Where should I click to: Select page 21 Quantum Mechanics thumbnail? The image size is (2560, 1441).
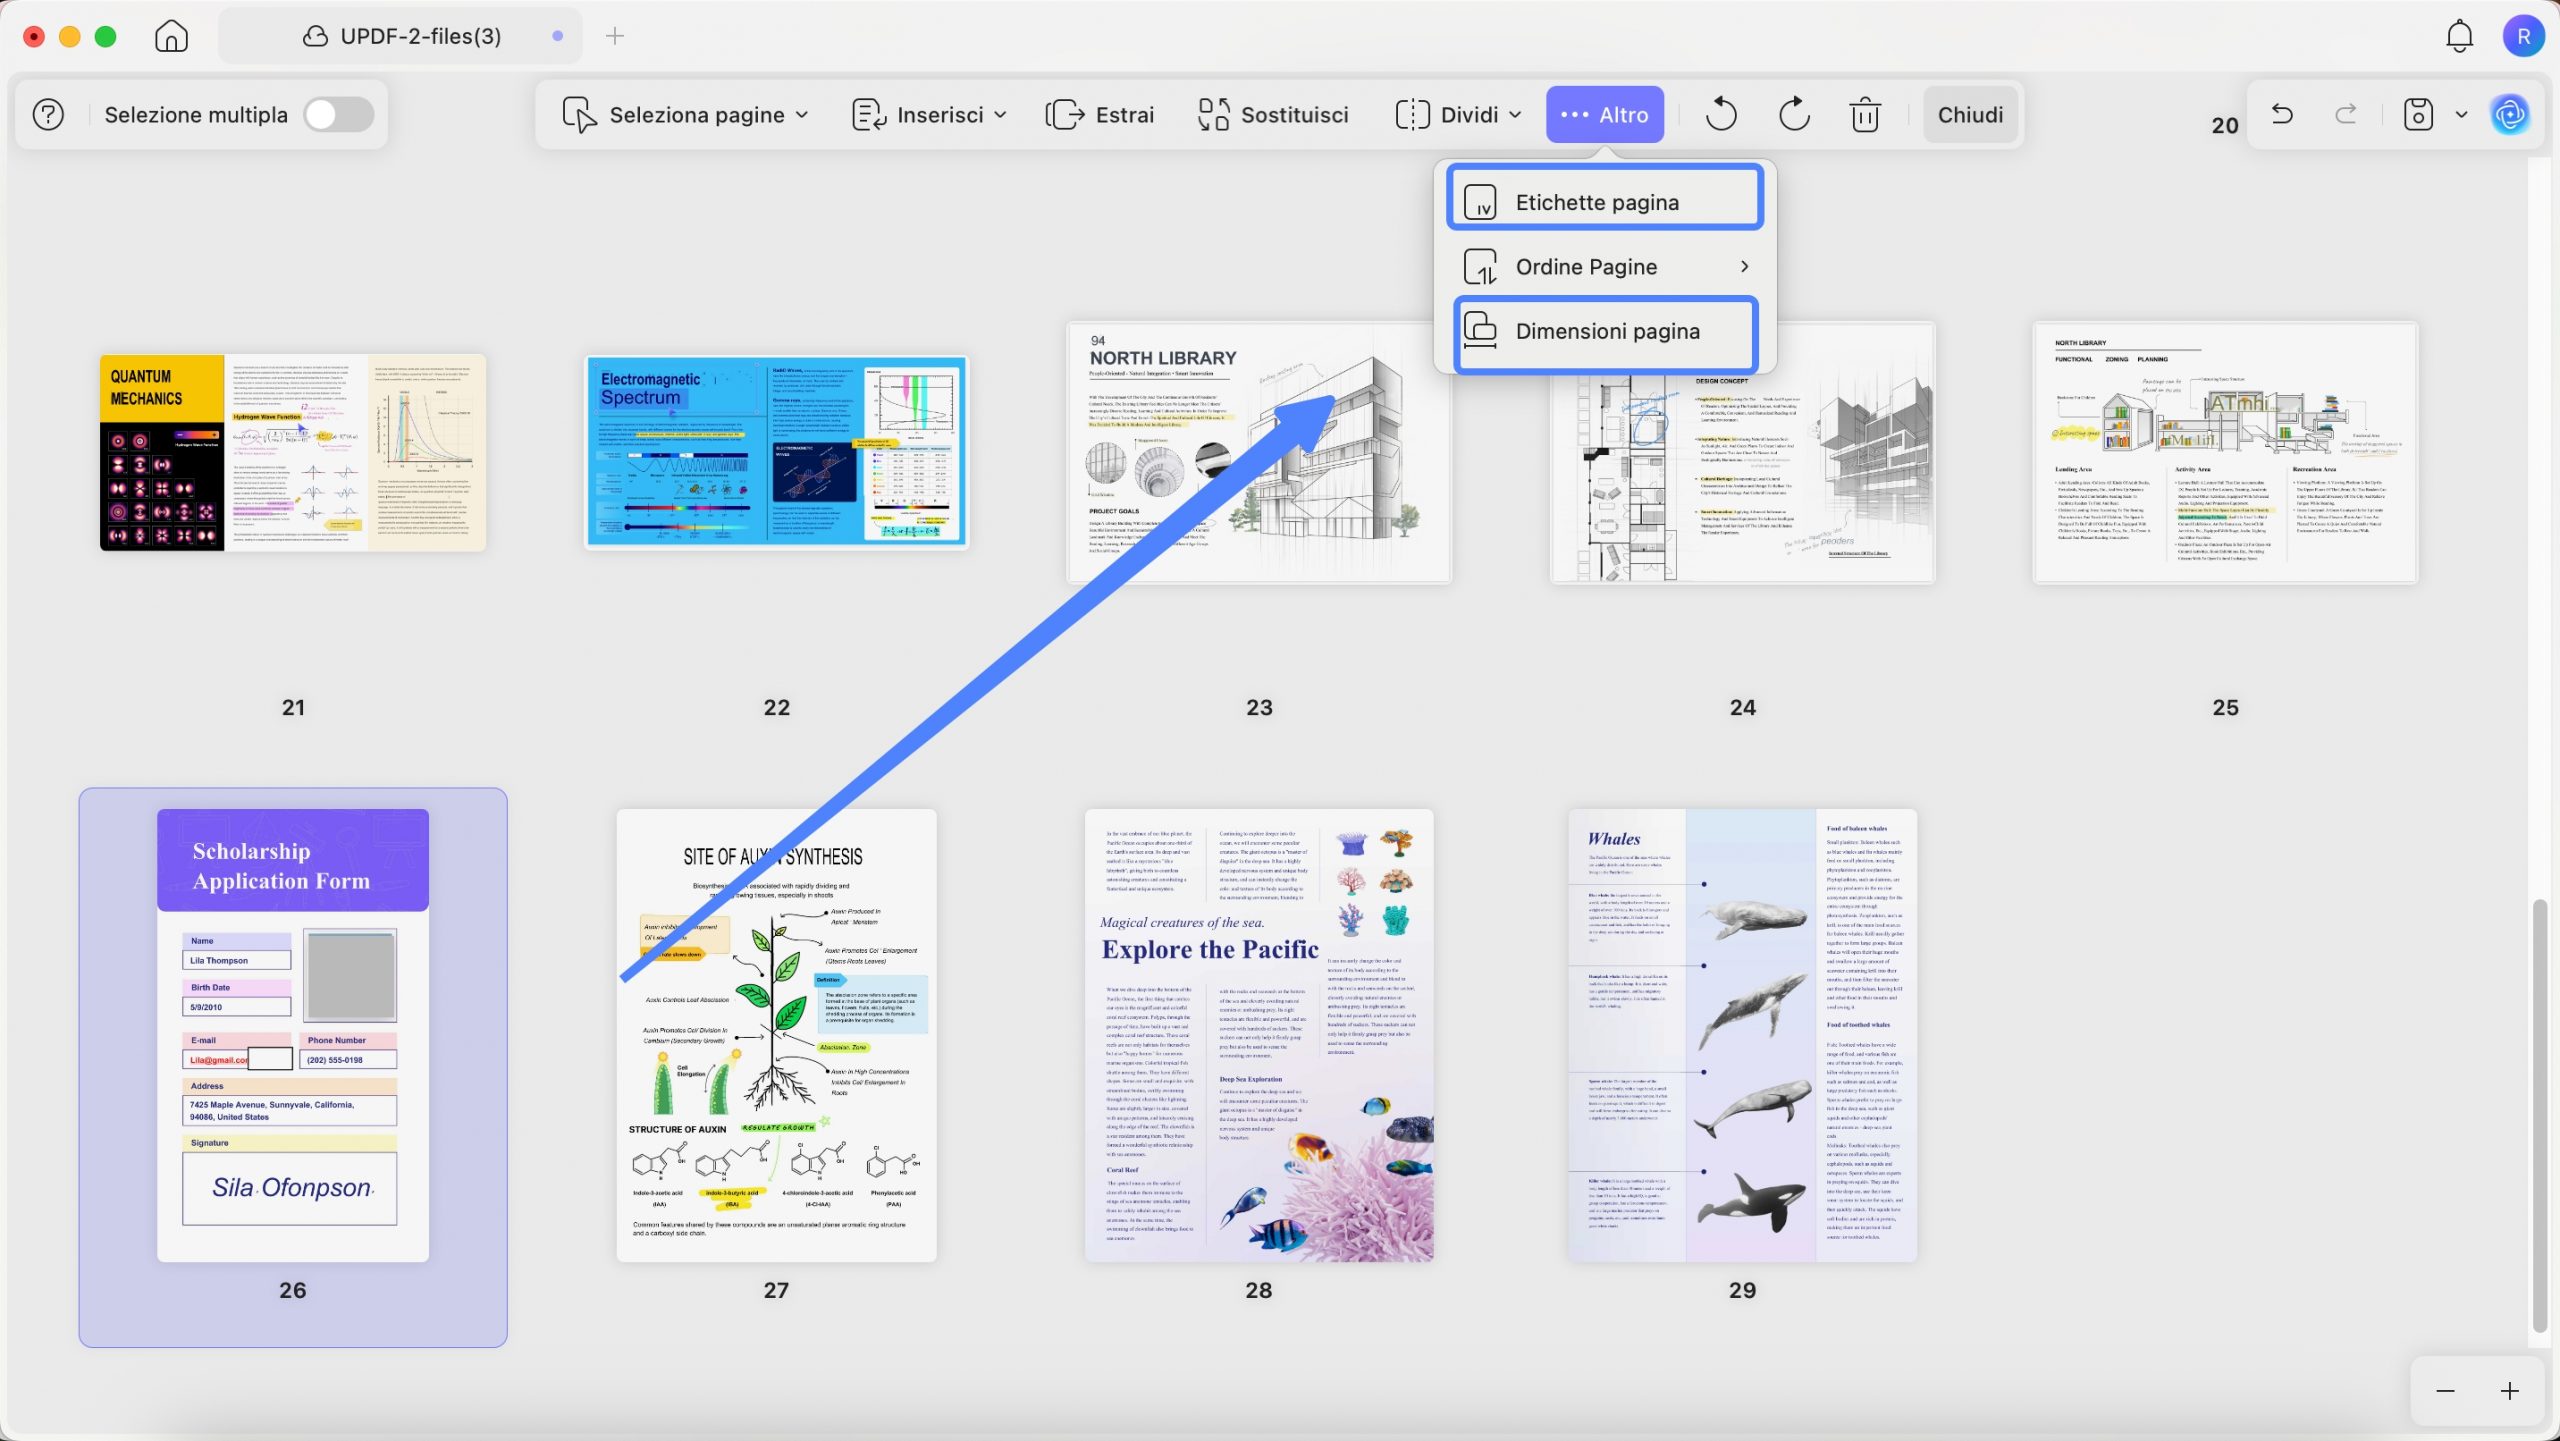(x=293, y=453)
